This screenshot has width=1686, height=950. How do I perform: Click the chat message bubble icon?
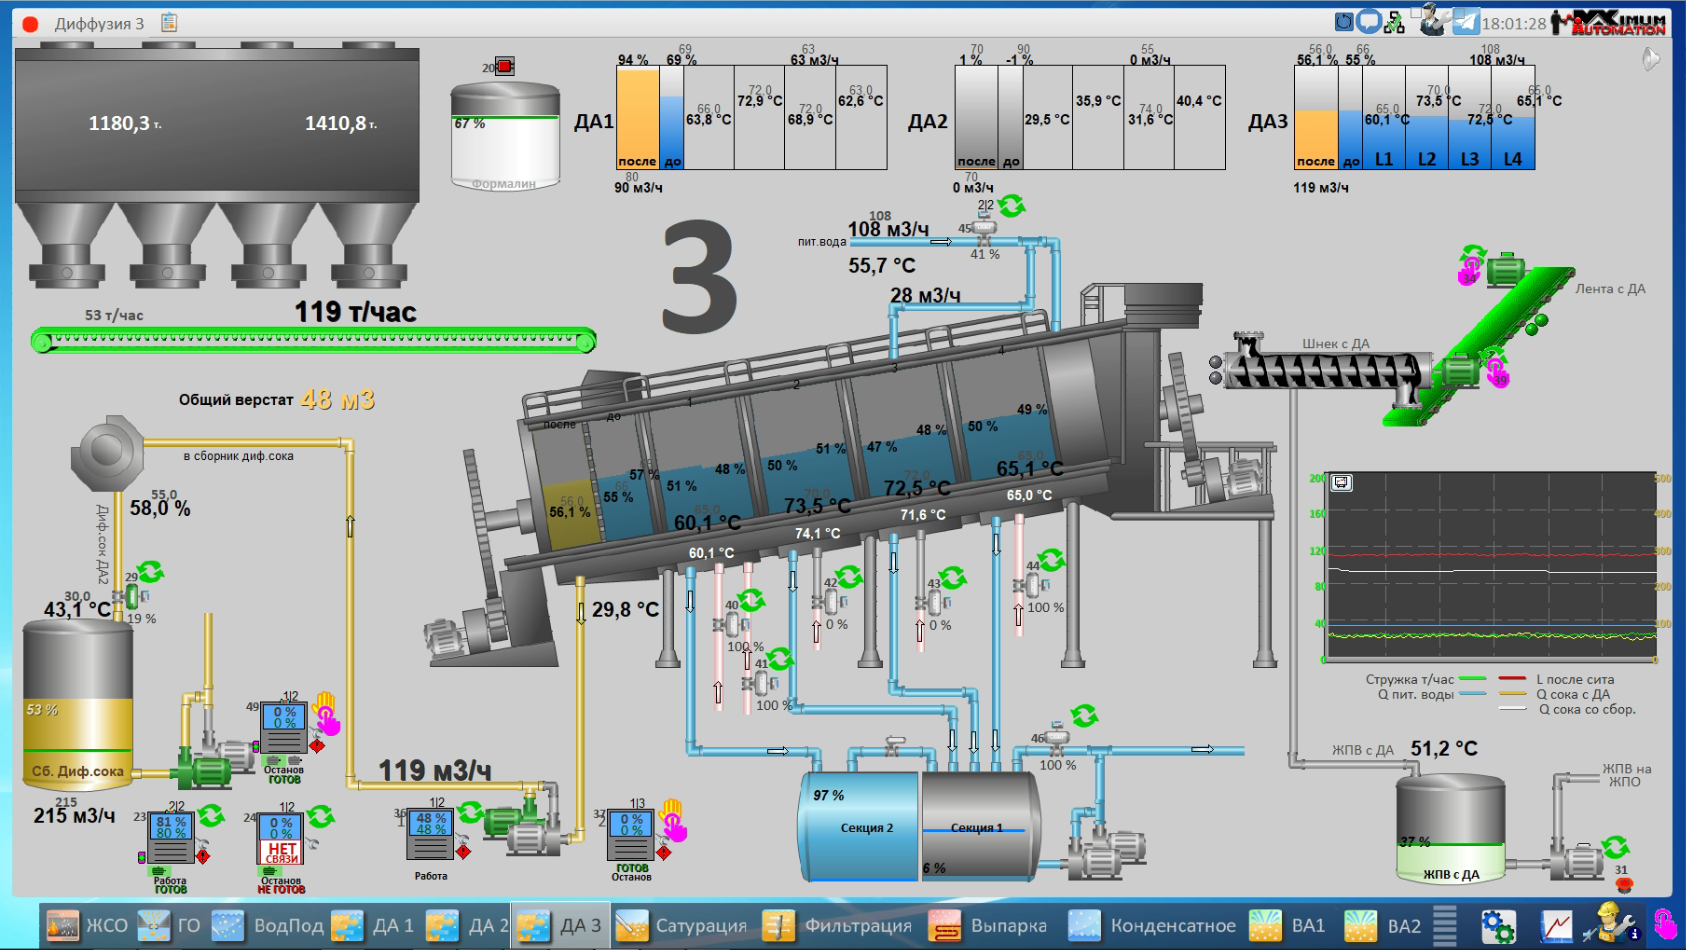click(x=1368, y=21)
